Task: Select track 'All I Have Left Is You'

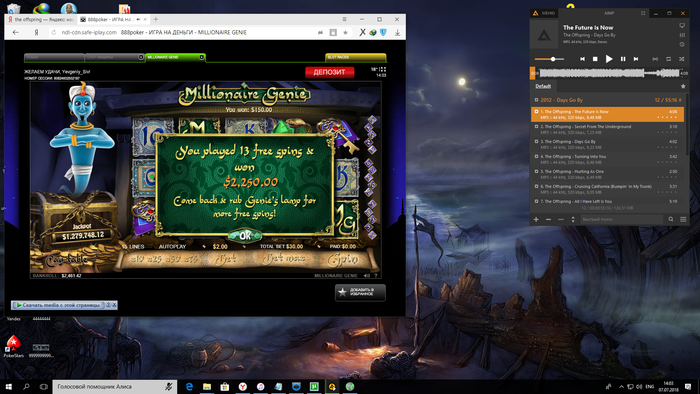Action: [607, 202]
